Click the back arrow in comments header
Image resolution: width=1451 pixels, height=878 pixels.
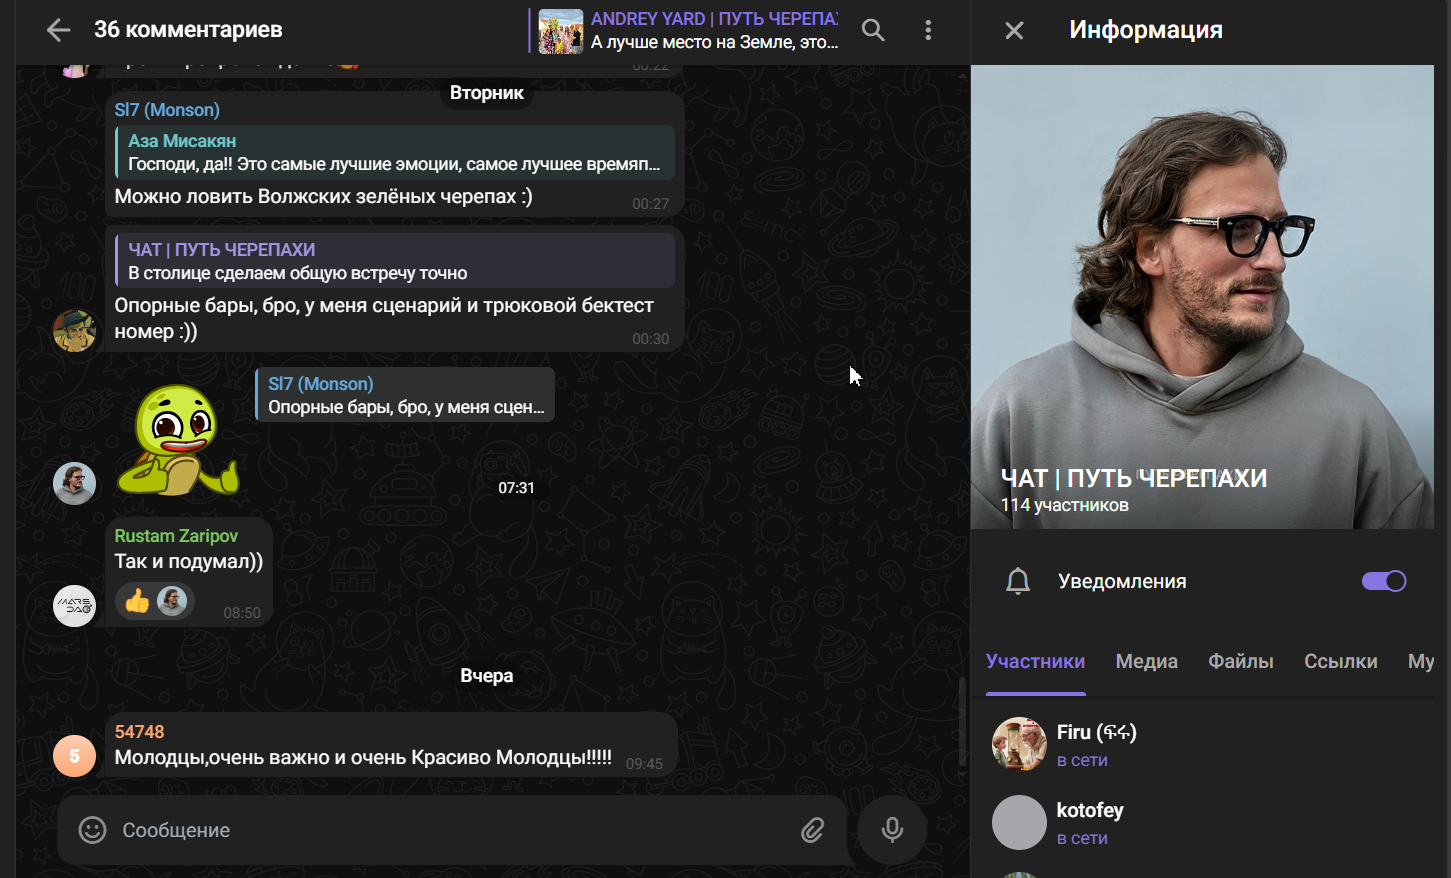click(58, 30)
